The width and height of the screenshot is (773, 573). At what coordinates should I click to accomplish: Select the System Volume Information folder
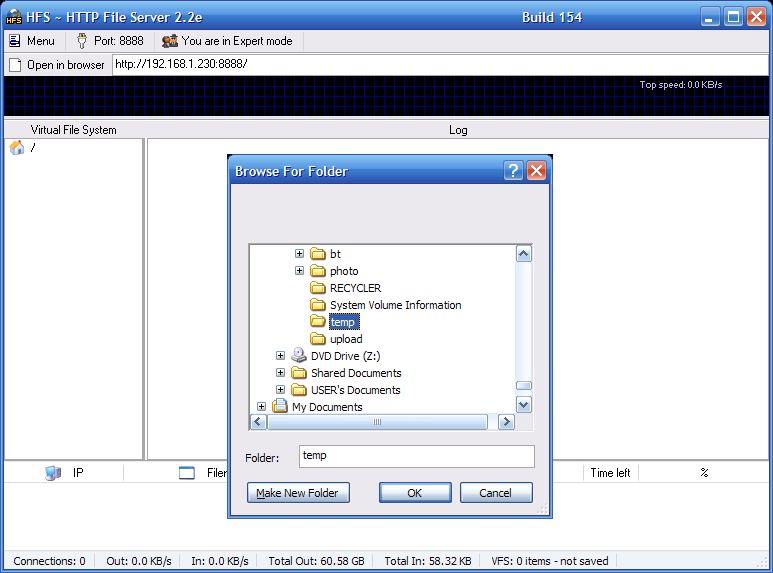395,305
